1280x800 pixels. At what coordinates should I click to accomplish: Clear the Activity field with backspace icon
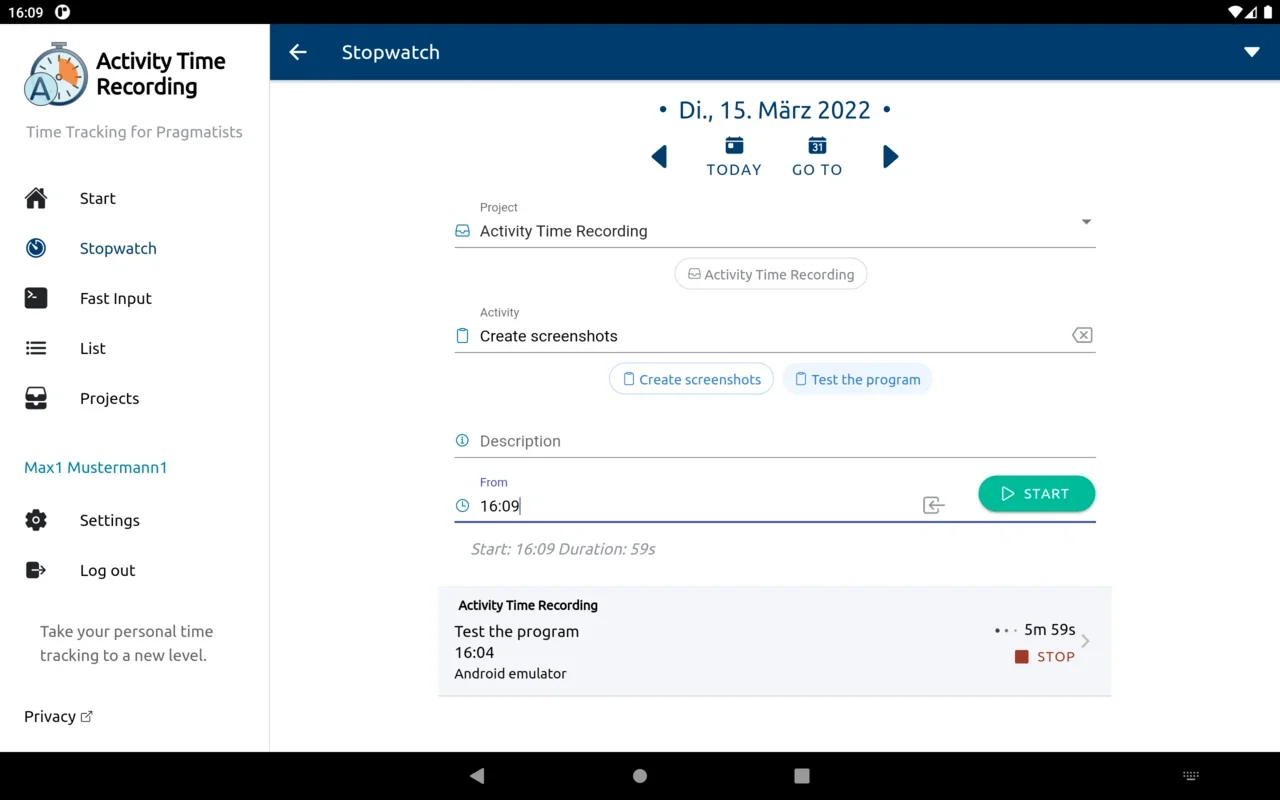tap(1082, 335)
